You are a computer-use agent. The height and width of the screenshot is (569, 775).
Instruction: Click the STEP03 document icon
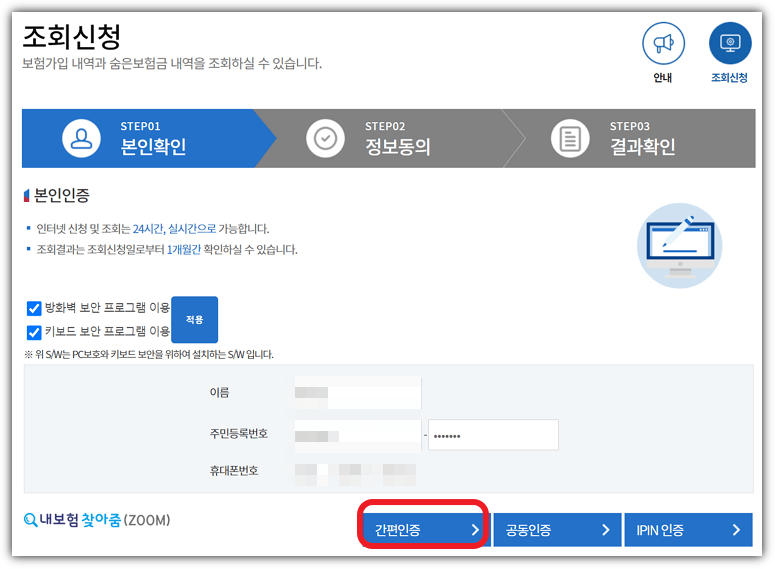point(570,138)
